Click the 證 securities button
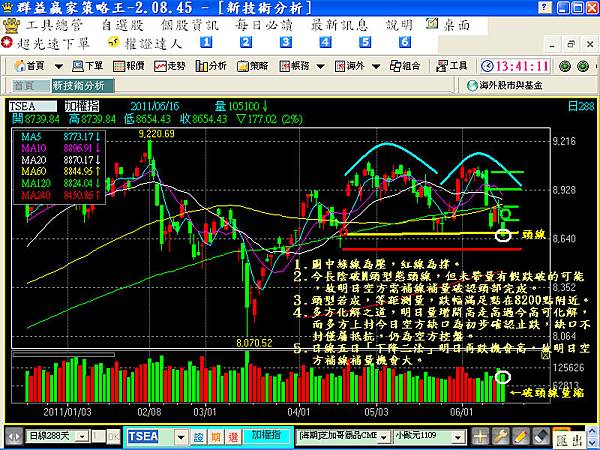600x450 pixels. point(198,436)
